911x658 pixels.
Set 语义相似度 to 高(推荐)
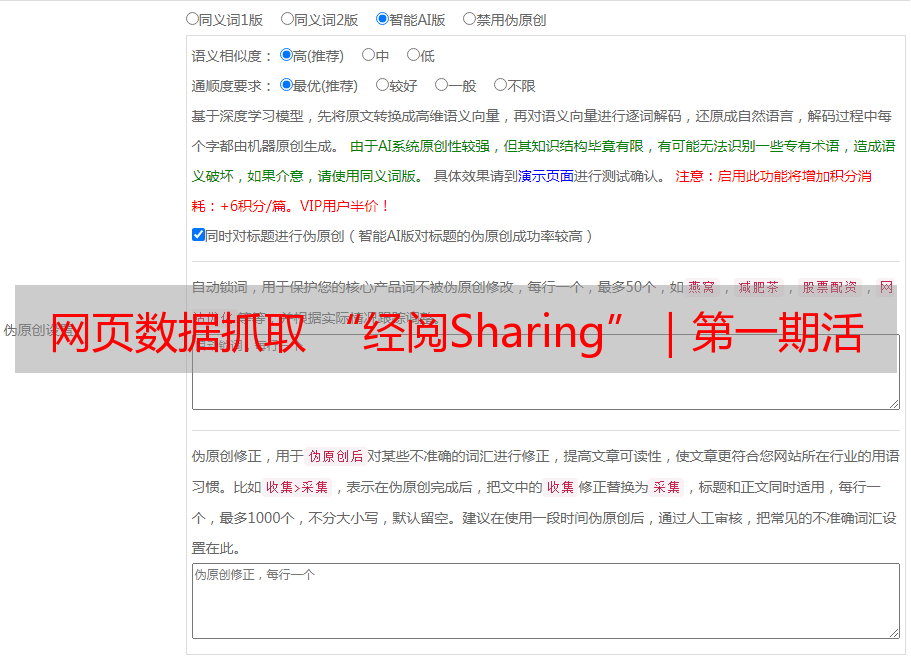point(286,55)
